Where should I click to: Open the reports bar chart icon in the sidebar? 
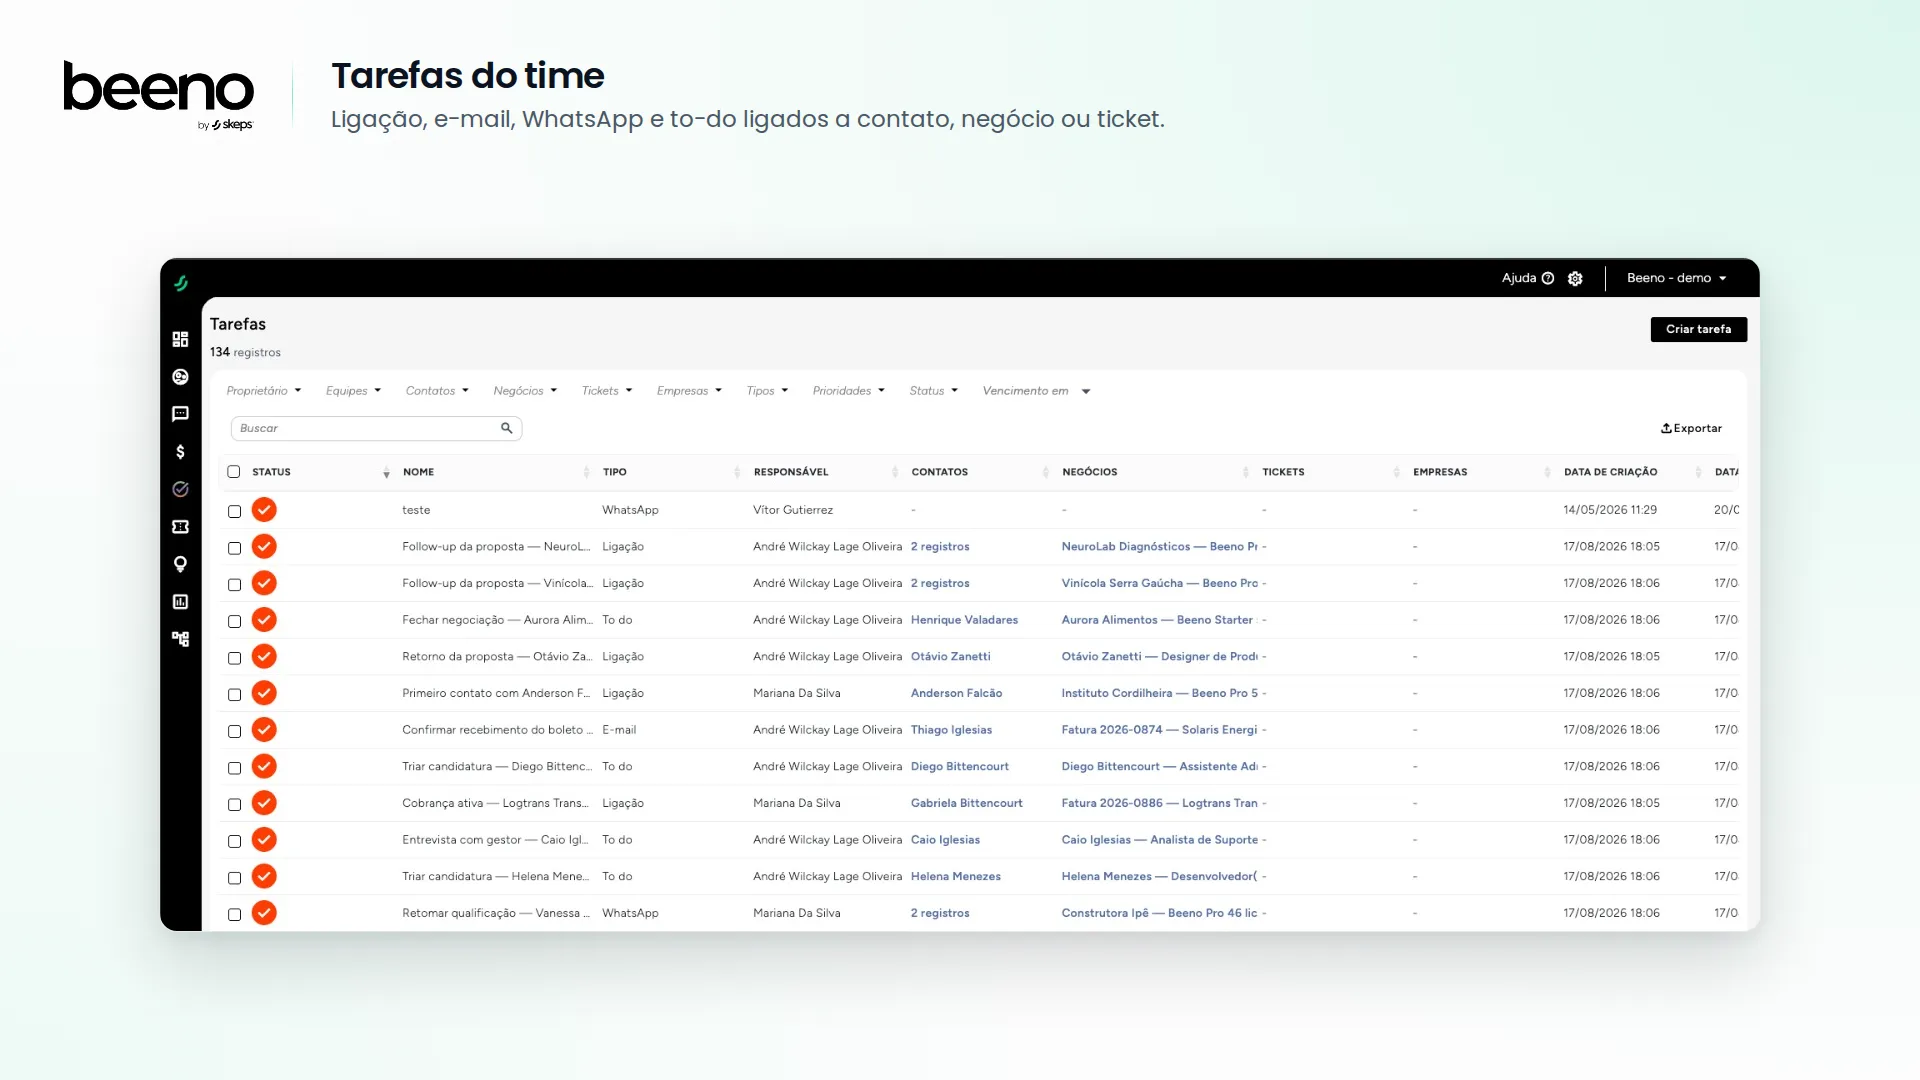[x=180, y=602]
